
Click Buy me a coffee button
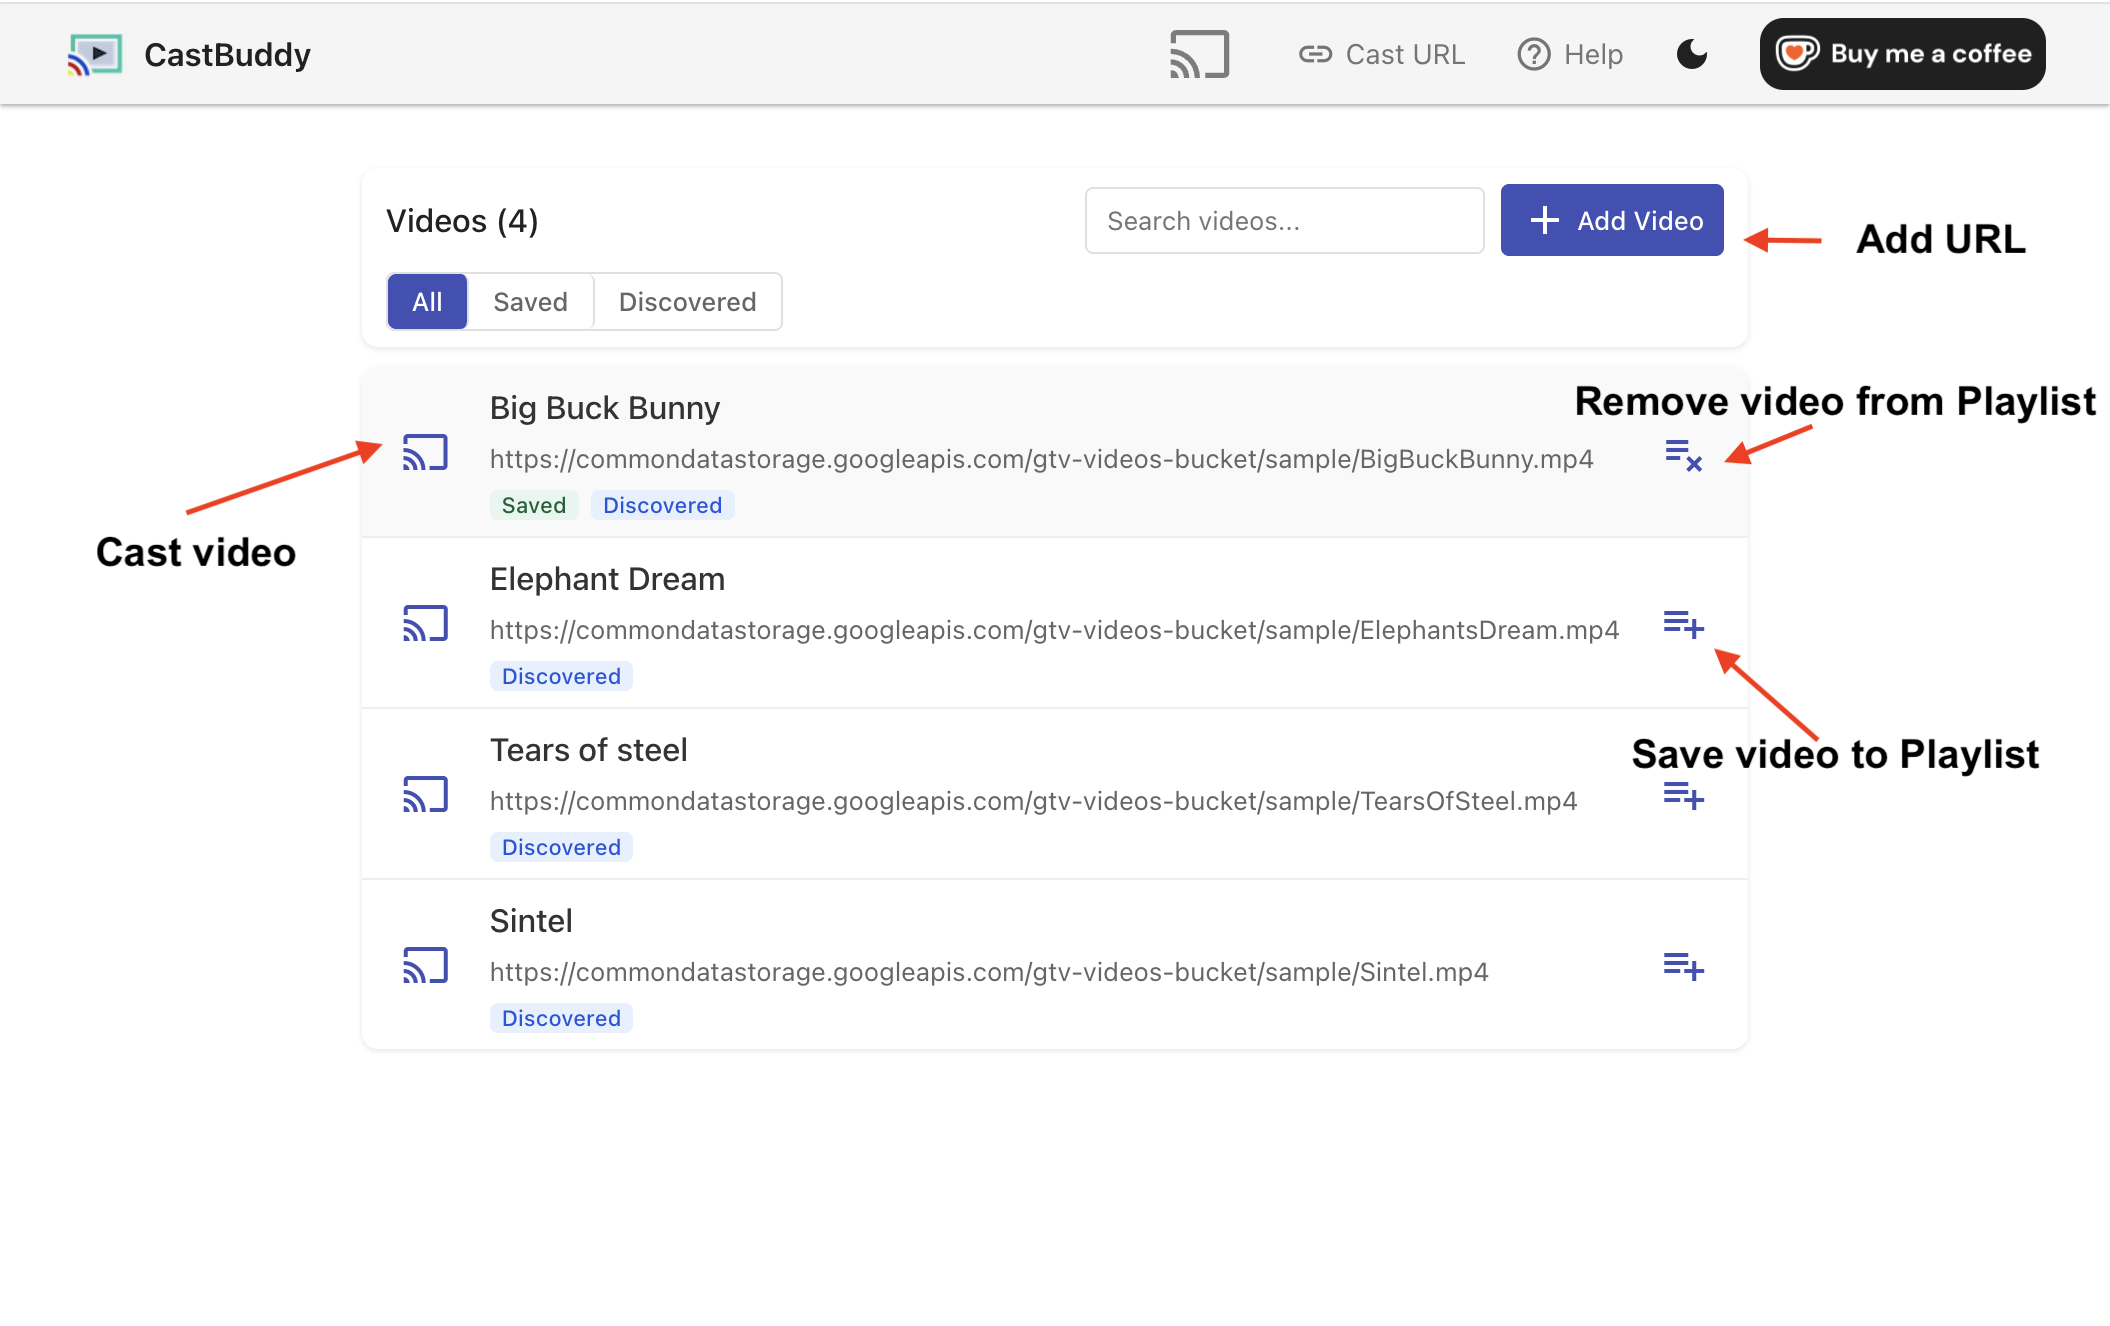[1902, 54]
